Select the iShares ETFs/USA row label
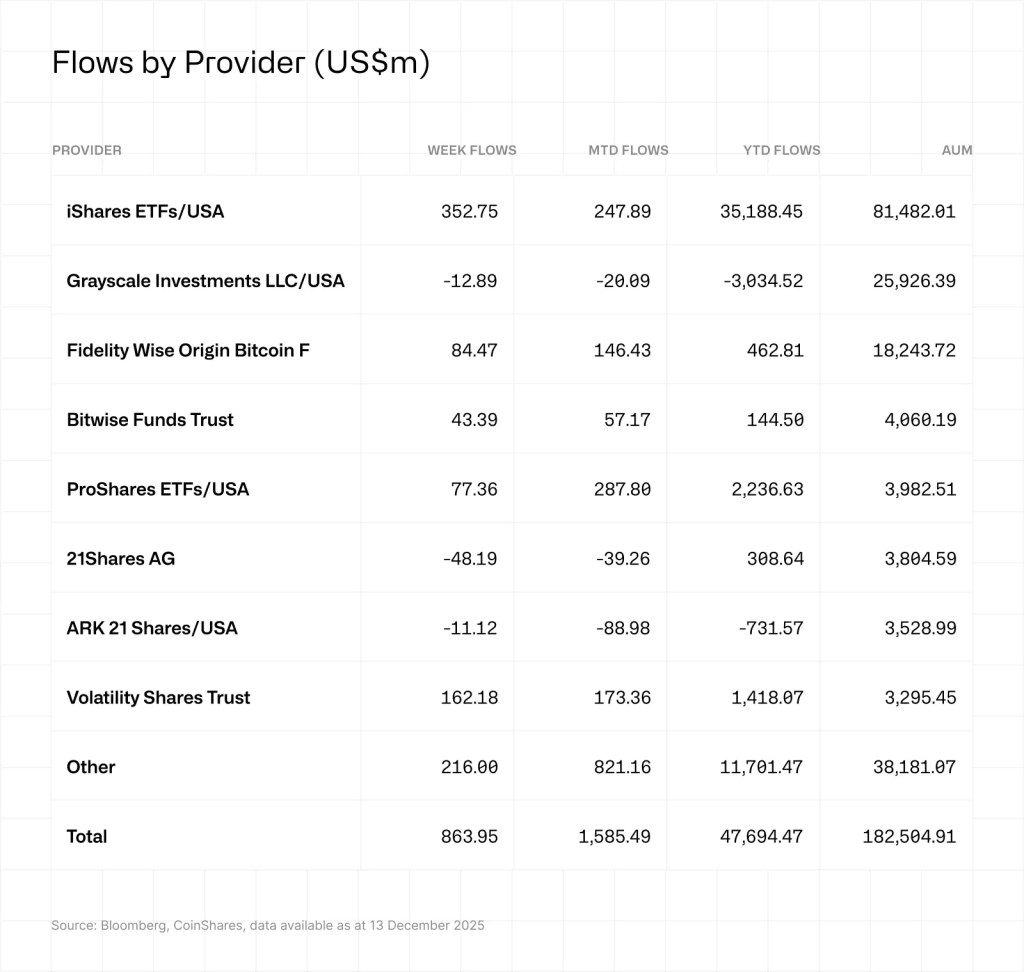 click(x=145, y=211)
